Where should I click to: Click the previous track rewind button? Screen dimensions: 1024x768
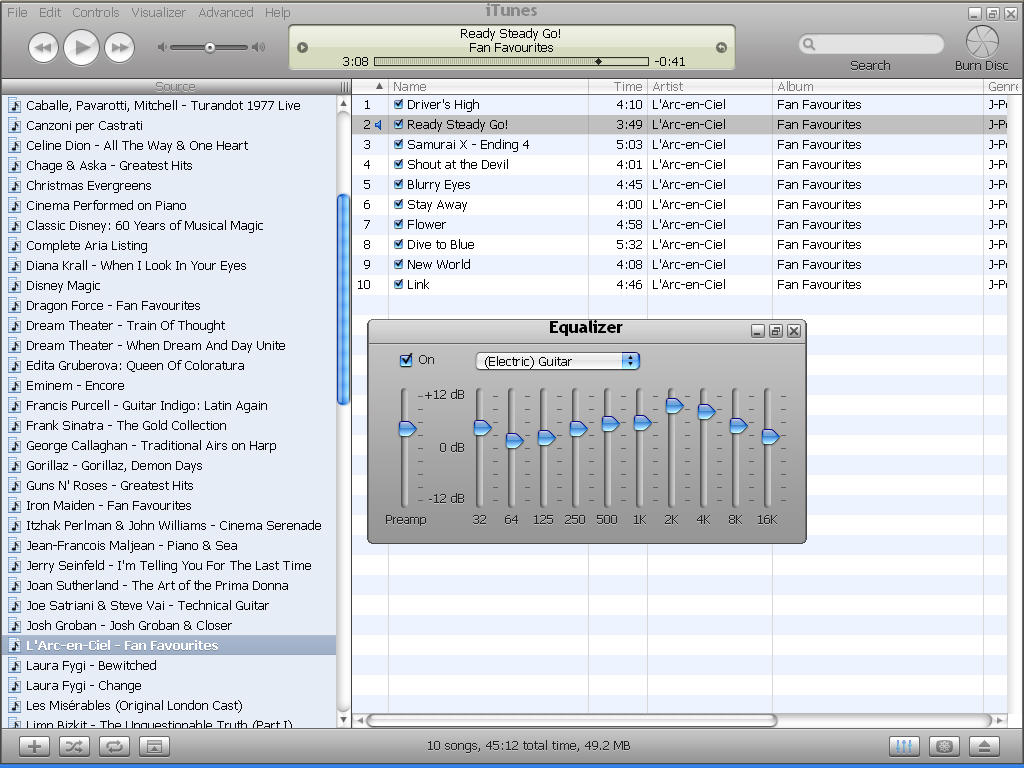click(43, 47)
